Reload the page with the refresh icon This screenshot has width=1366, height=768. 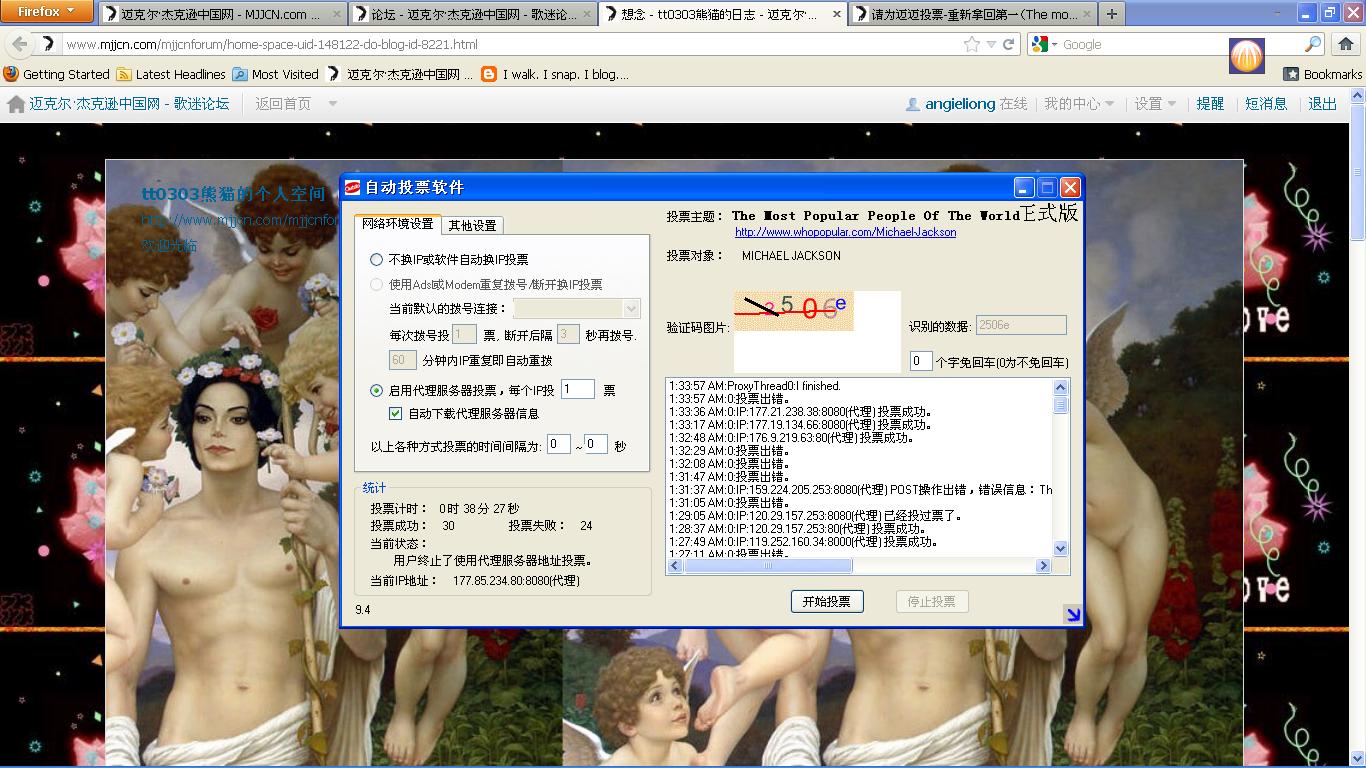pos(1009,44)
